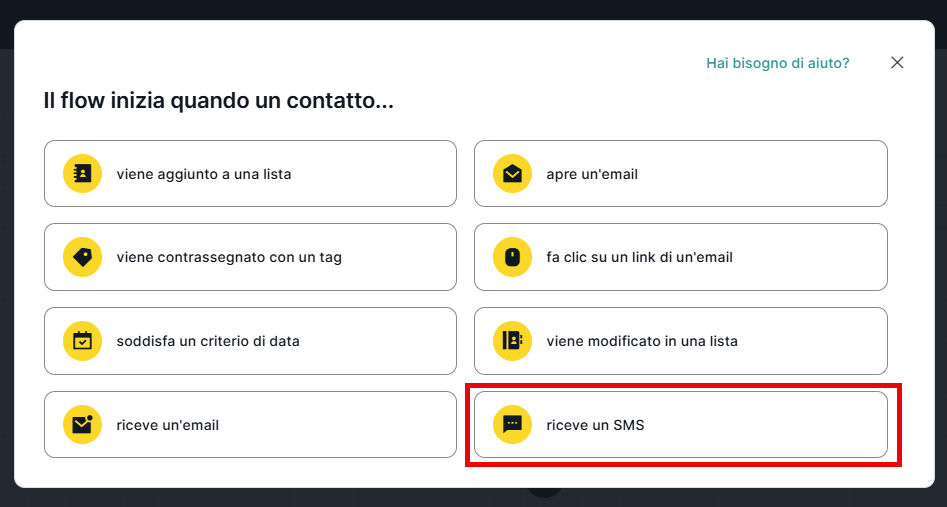Select 'viene aggiunto a una lista' trigger
The height and width of the screenshot is (507, 947).
[250, 174]
